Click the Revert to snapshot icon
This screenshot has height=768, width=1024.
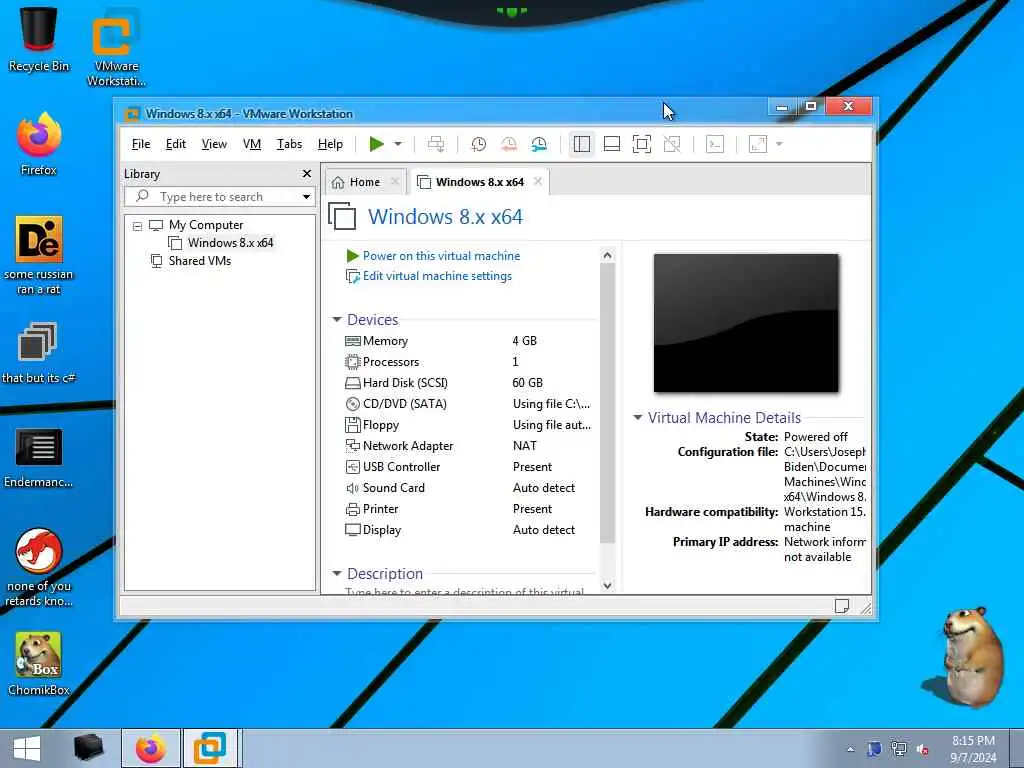509,144
